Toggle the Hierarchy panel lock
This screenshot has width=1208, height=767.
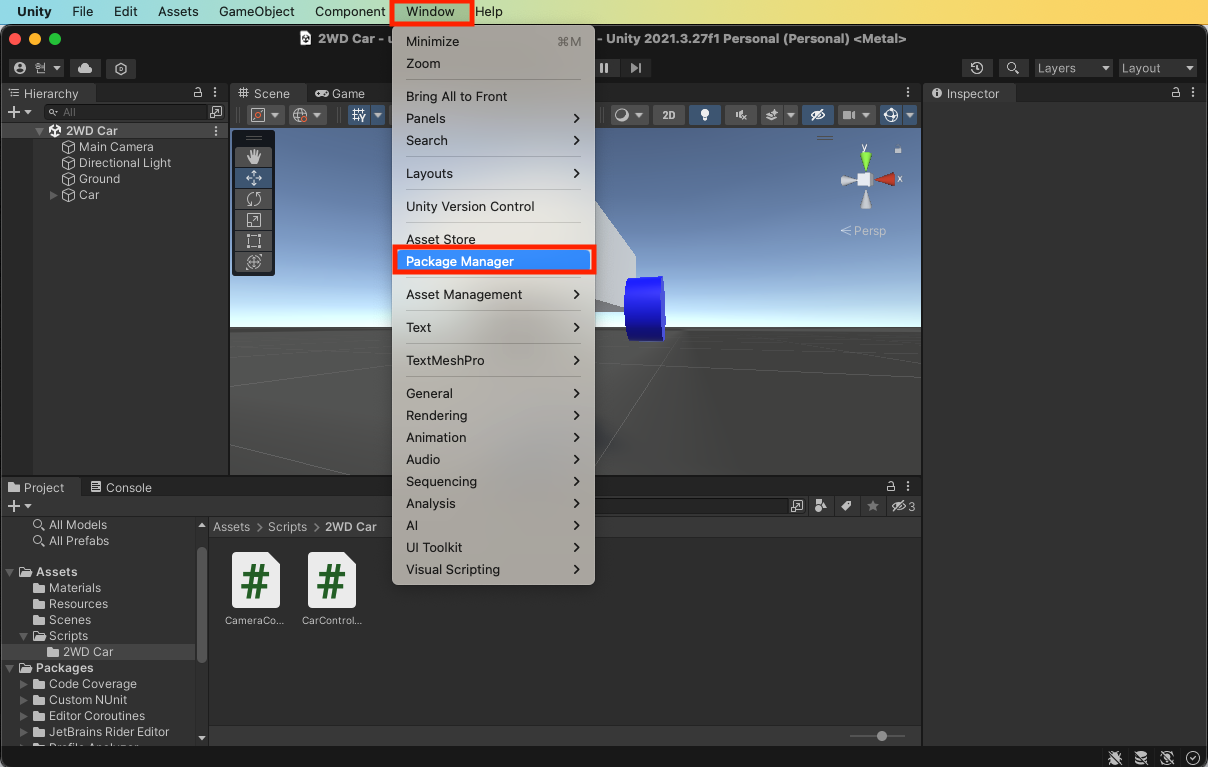tap(198, 92)
